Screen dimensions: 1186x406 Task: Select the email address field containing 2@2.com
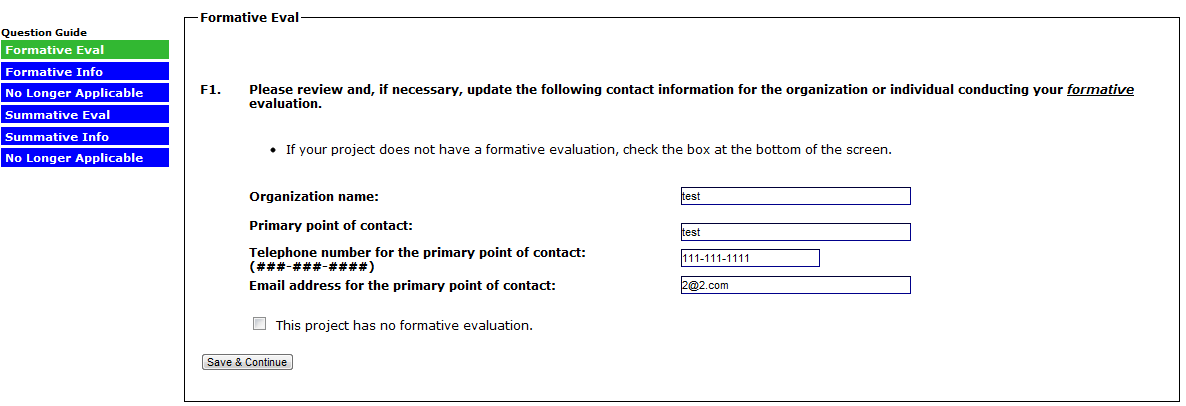pyautogui.click(x=795, y=285)
